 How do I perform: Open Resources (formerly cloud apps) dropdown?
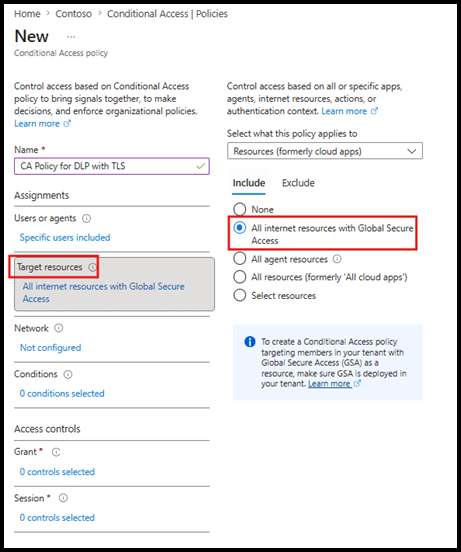point(325,151)
